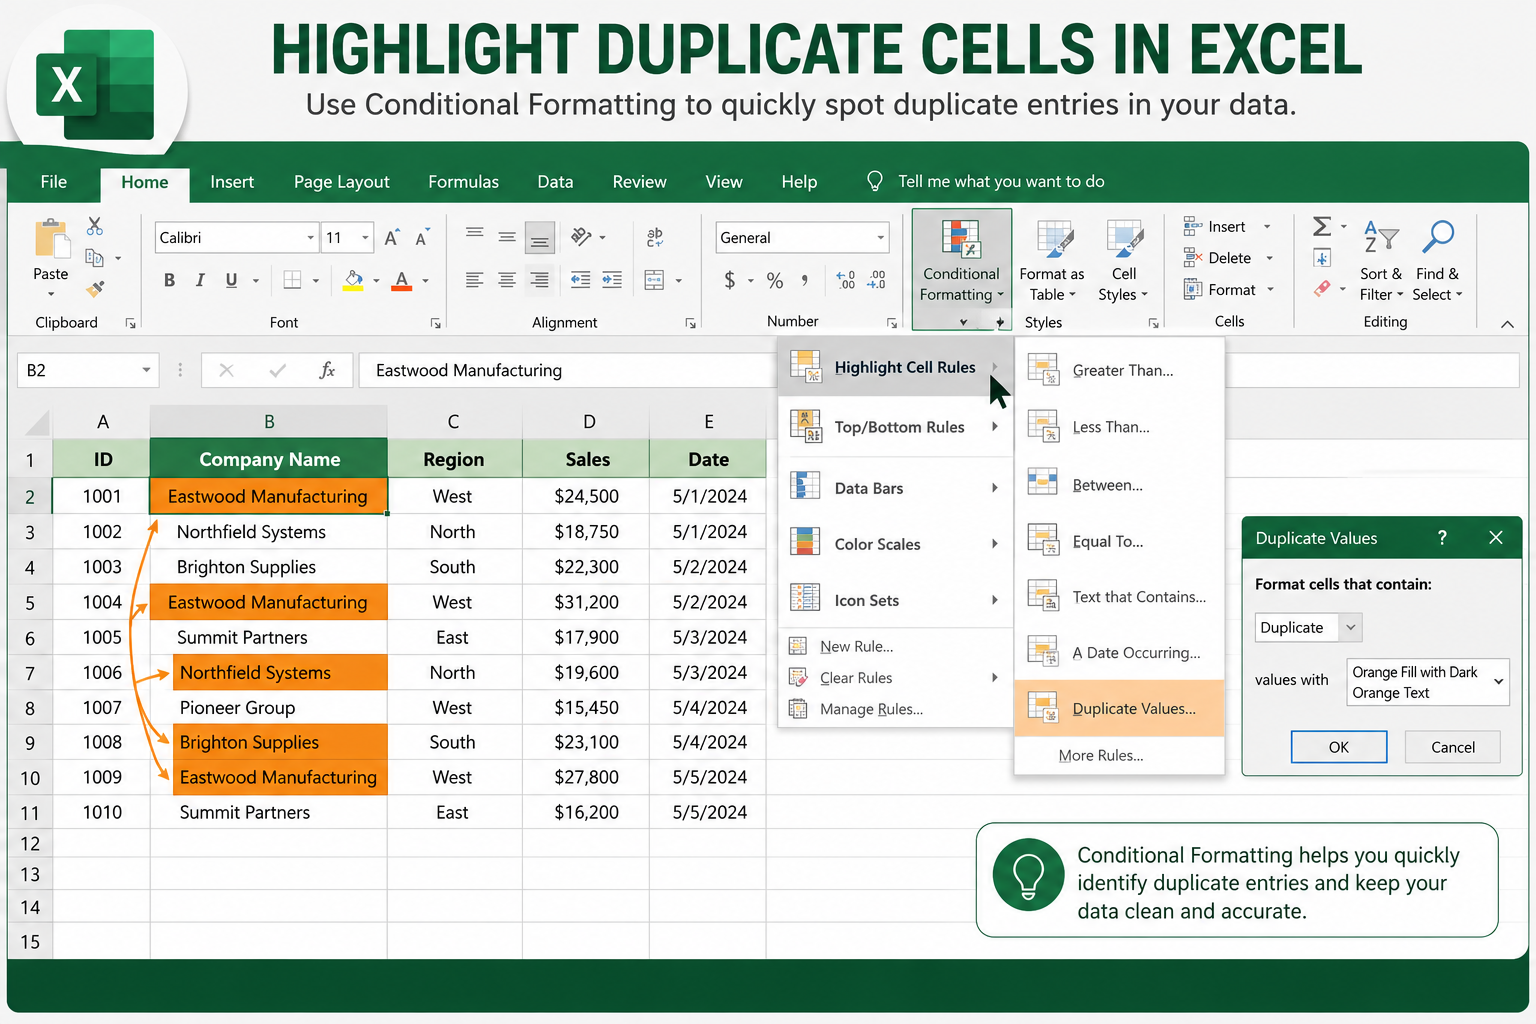Open the Conditional Formatting dropdown

click(x=962, y=269)
